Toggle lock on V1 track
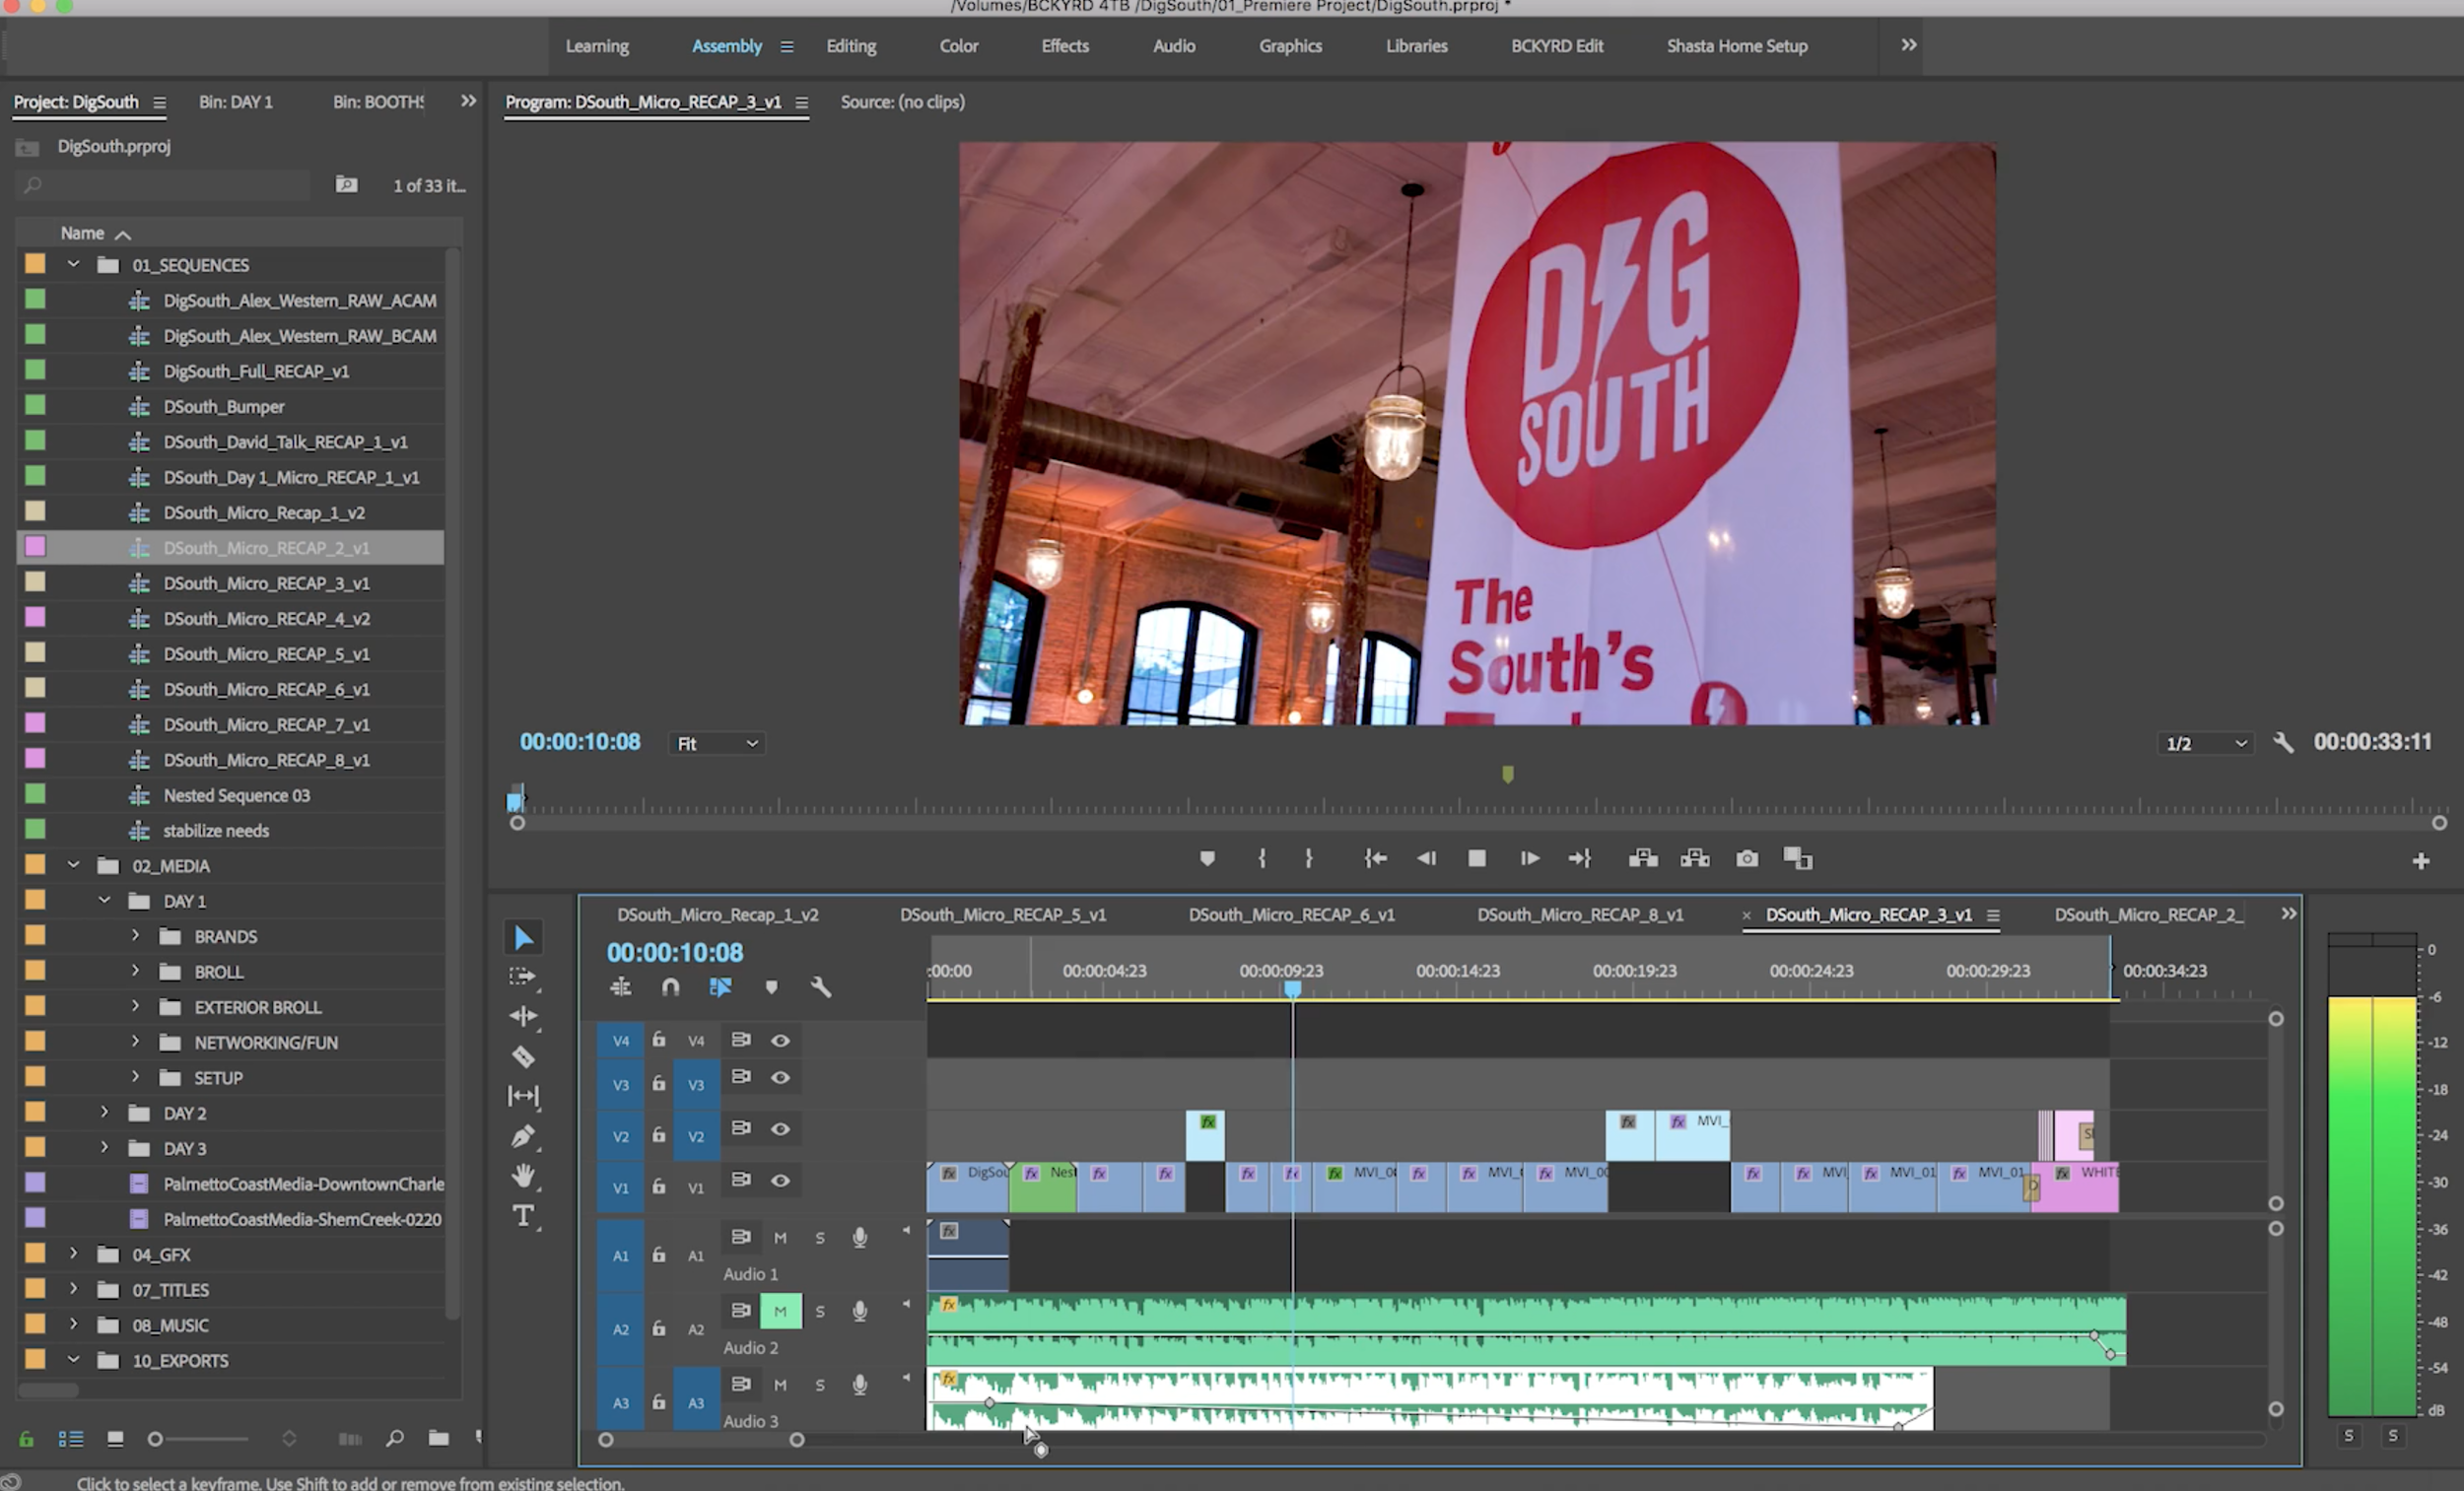The width and height of the screenshot is (2464, 1491). tap(658, 1186)
